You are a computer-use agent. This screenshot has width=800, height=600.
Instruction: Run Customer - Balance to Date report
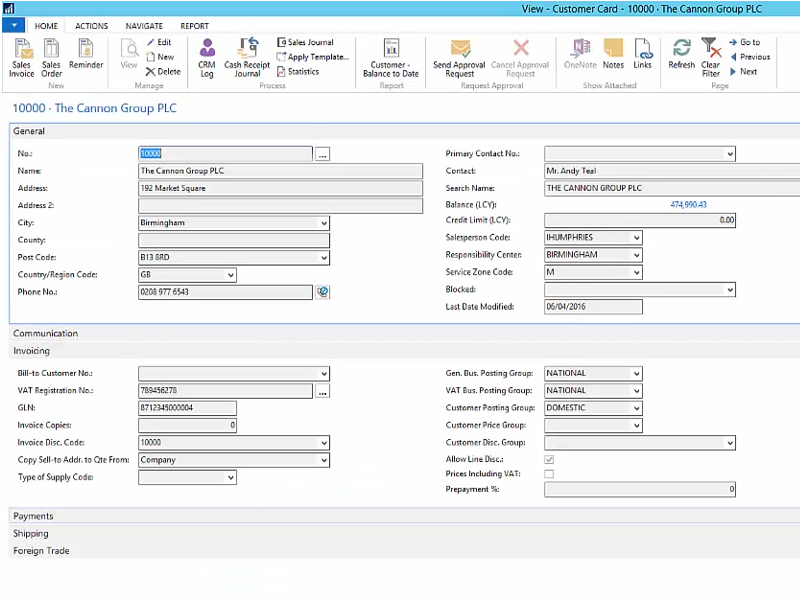tap(391, 58)
